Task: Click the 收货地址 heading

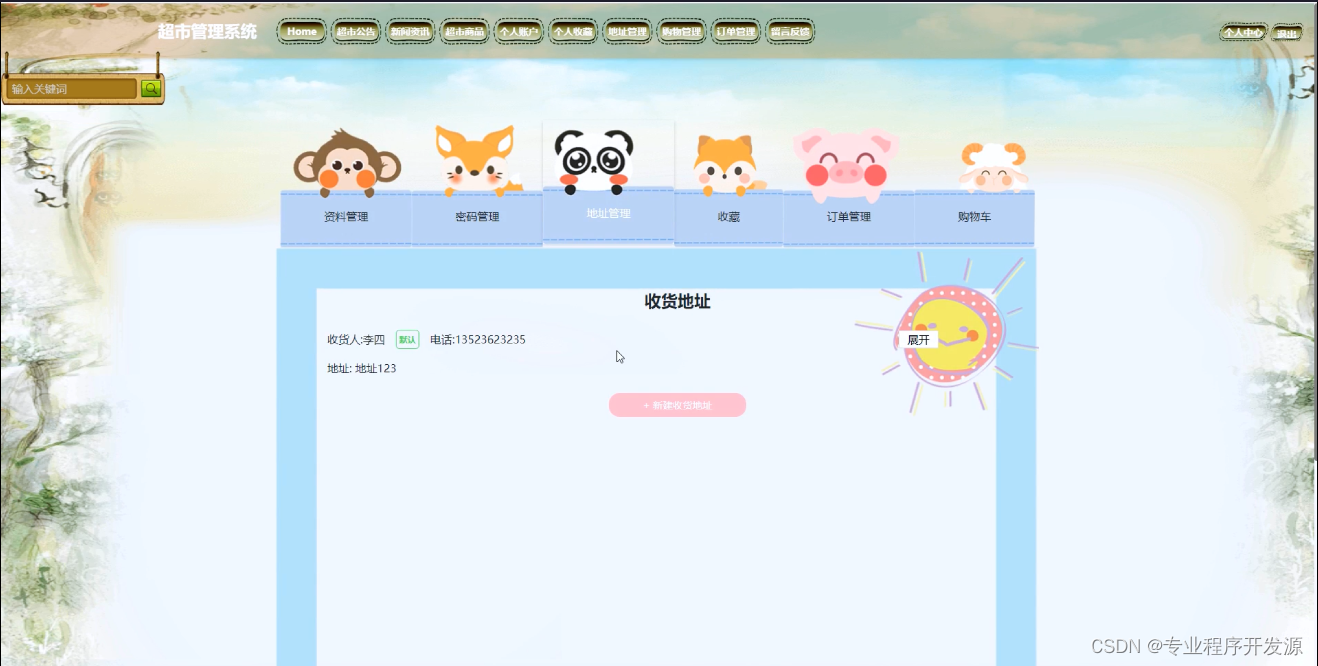Action: pos(677,302)
